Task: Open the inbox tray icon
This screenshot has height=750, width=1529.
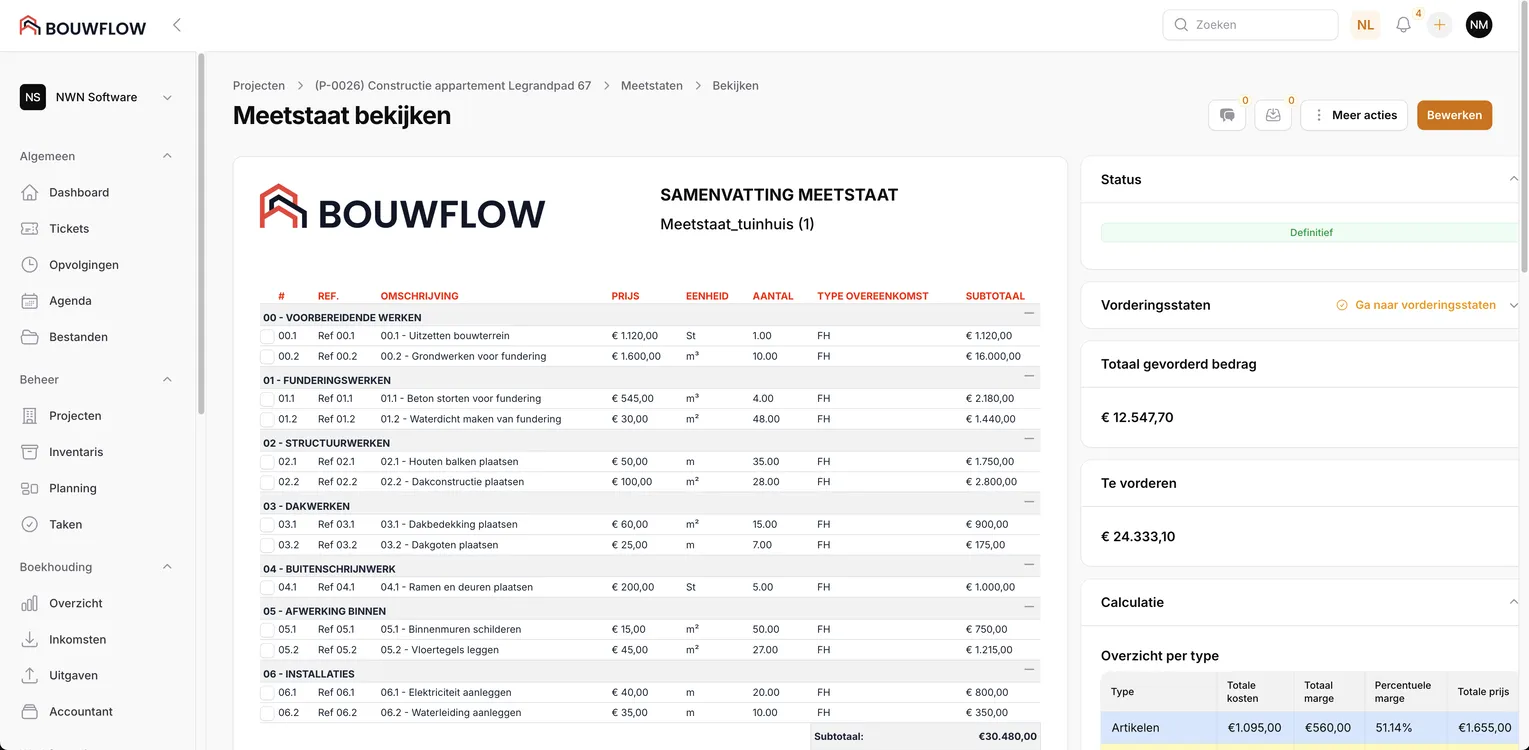Action: (x=1273, y=115)
